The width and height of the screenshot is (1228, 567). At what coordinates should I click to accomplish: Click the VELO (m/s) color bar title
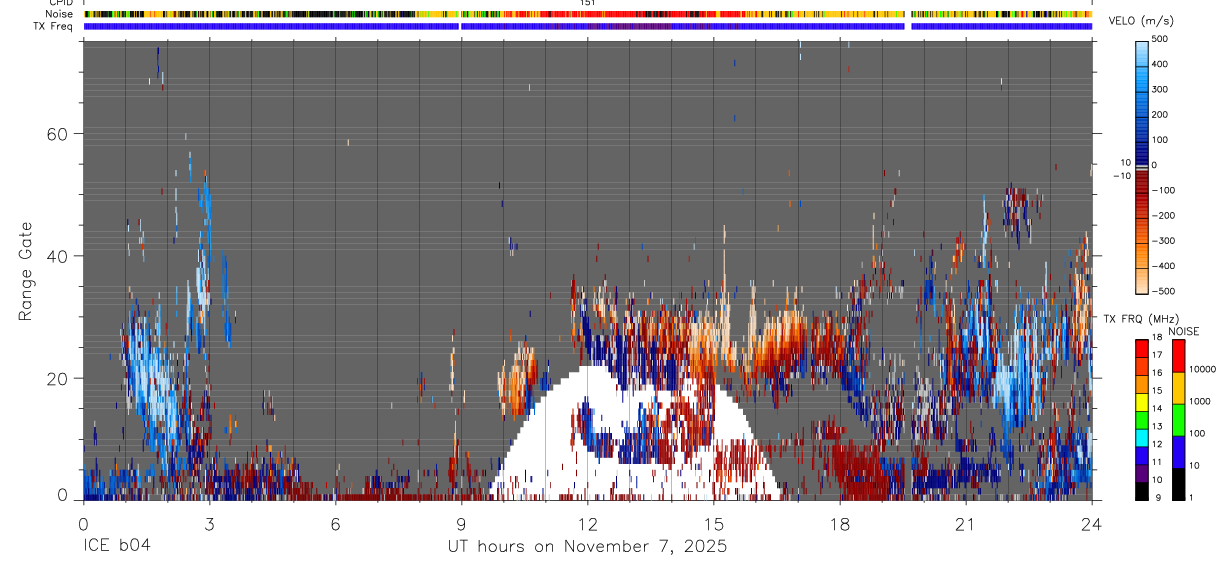pos(1143,21)
